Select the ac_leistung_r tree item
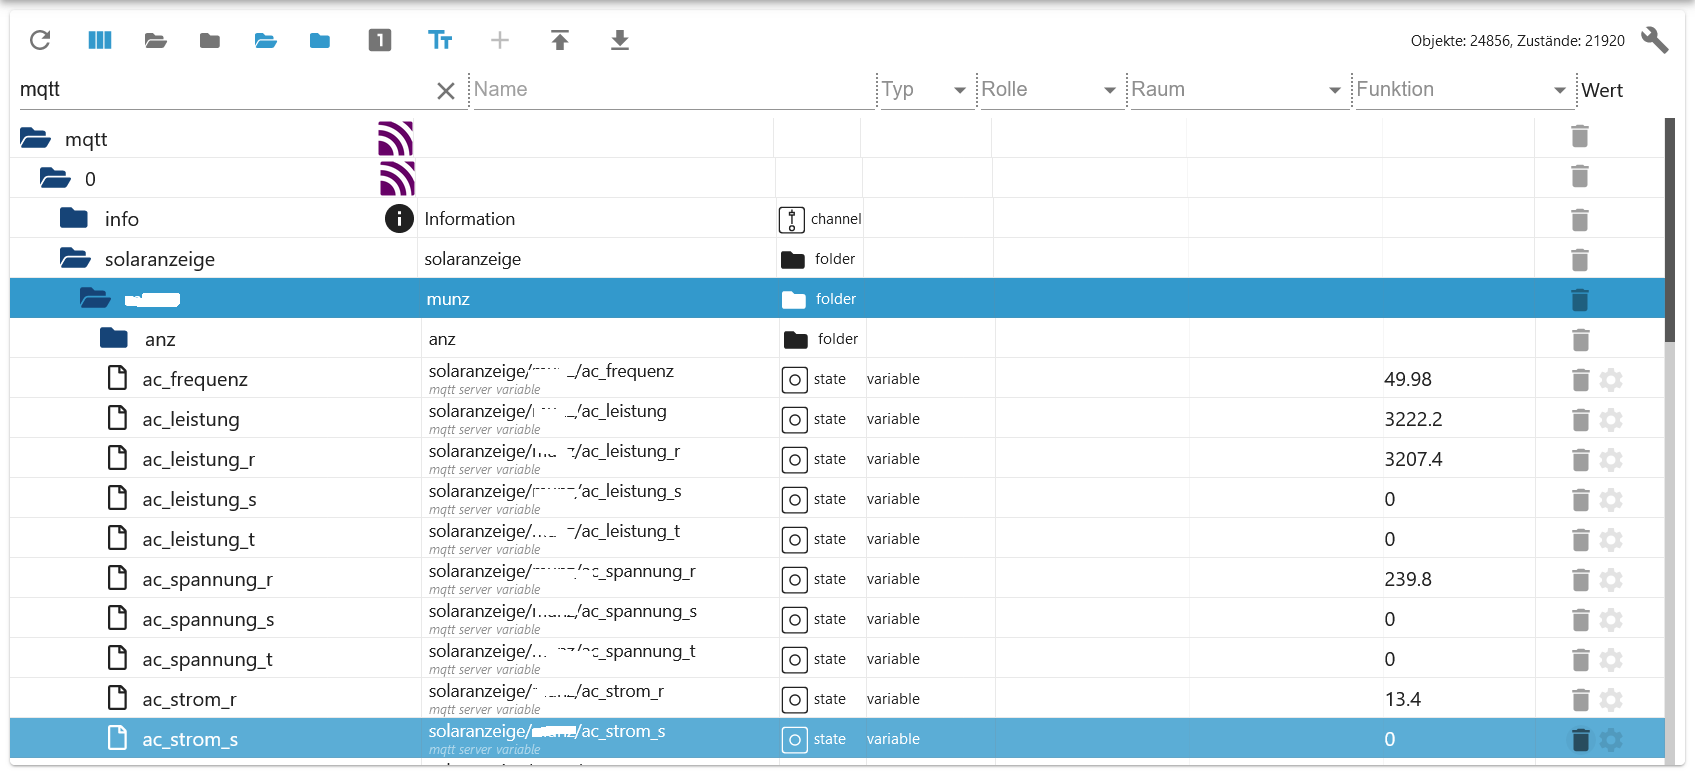The height and width of the screenshot is (775, 1695). pyautogui.click(x=198, y=459)
